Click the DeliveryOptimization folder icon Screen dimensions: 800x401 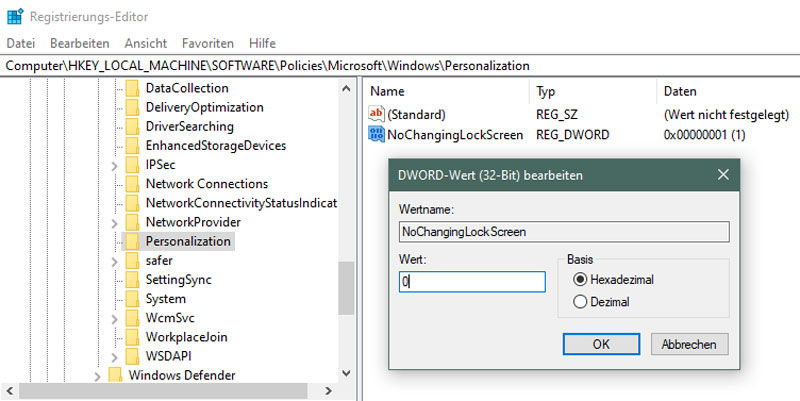point(132,108)
